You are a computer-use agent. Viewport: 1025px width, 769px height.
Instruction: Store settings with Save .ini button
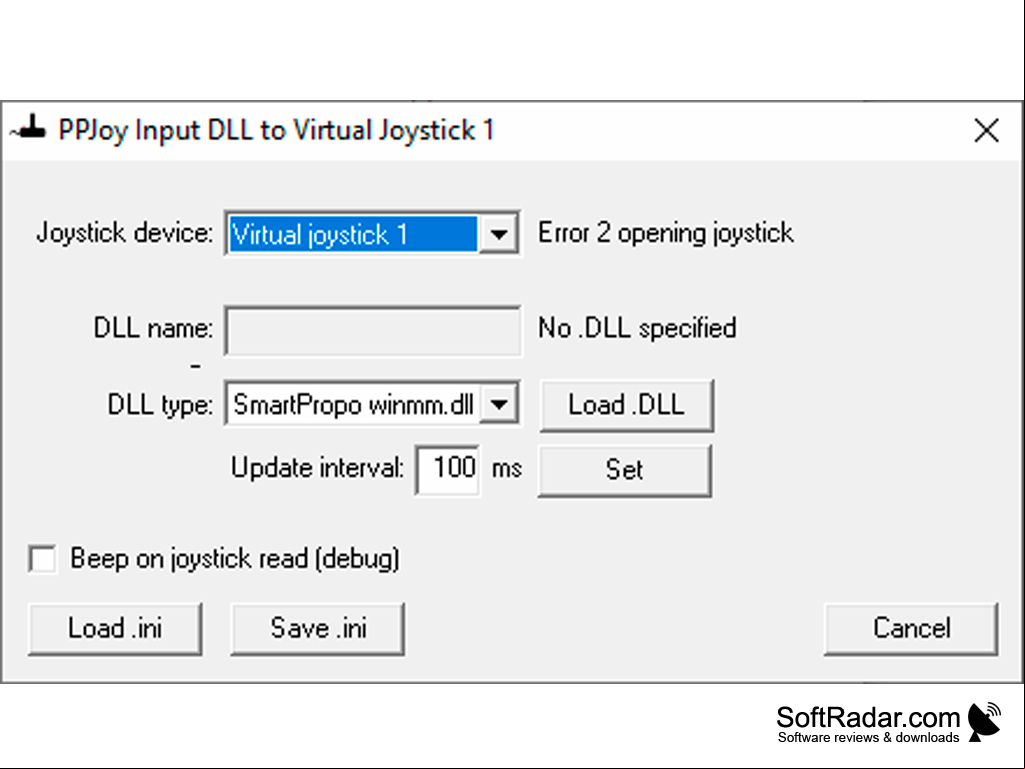318,628
